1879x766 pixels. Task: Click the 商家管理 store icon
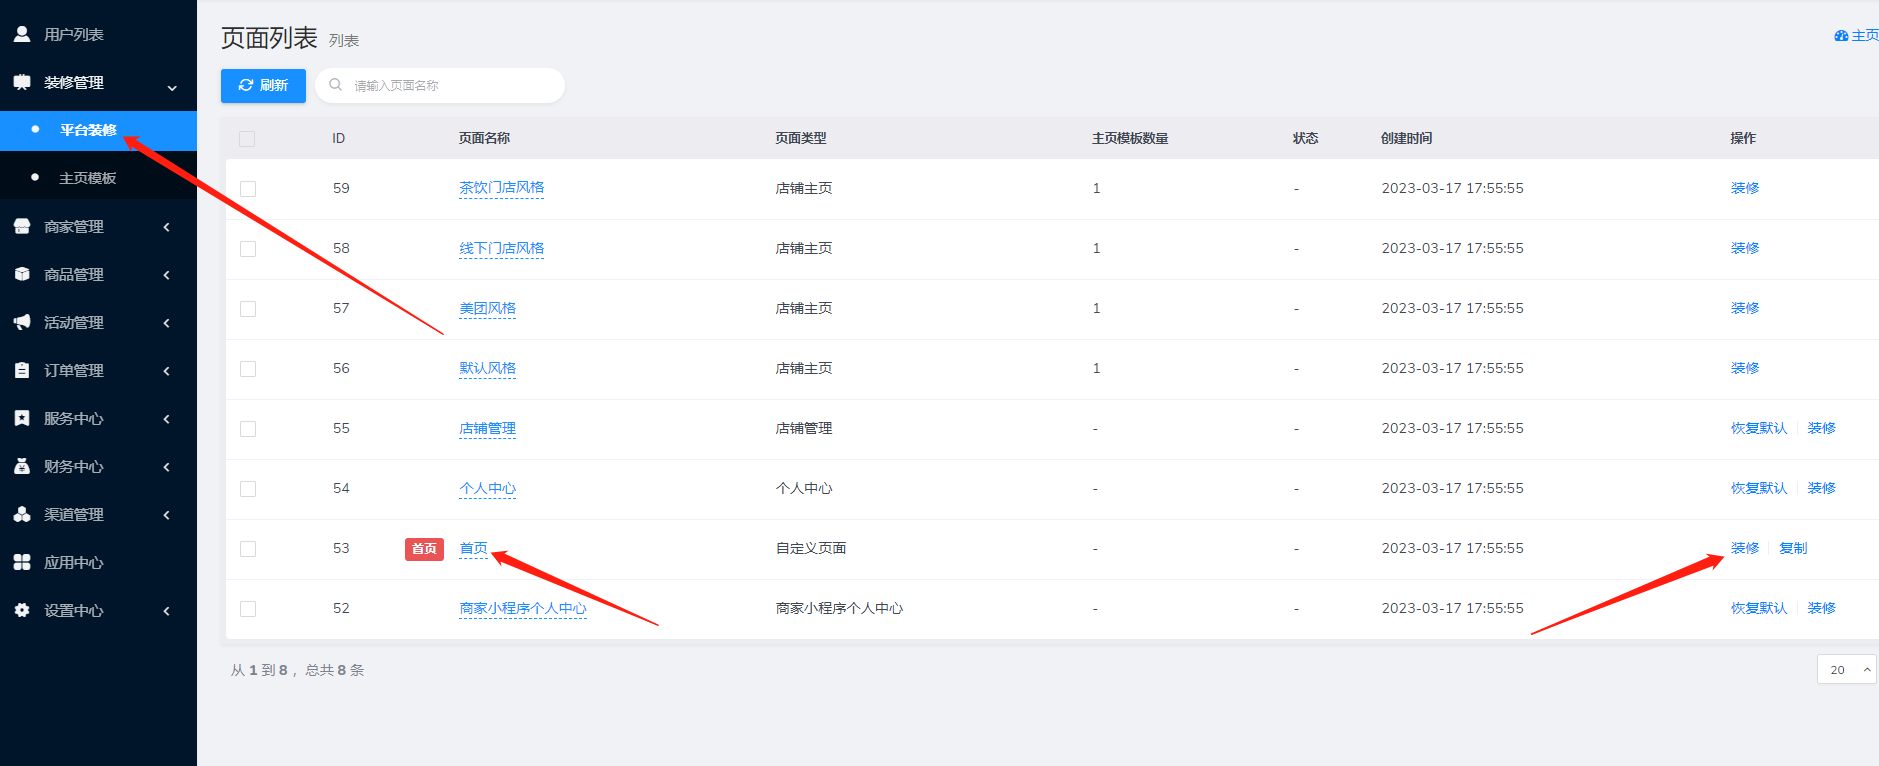[x=22, y=226]
